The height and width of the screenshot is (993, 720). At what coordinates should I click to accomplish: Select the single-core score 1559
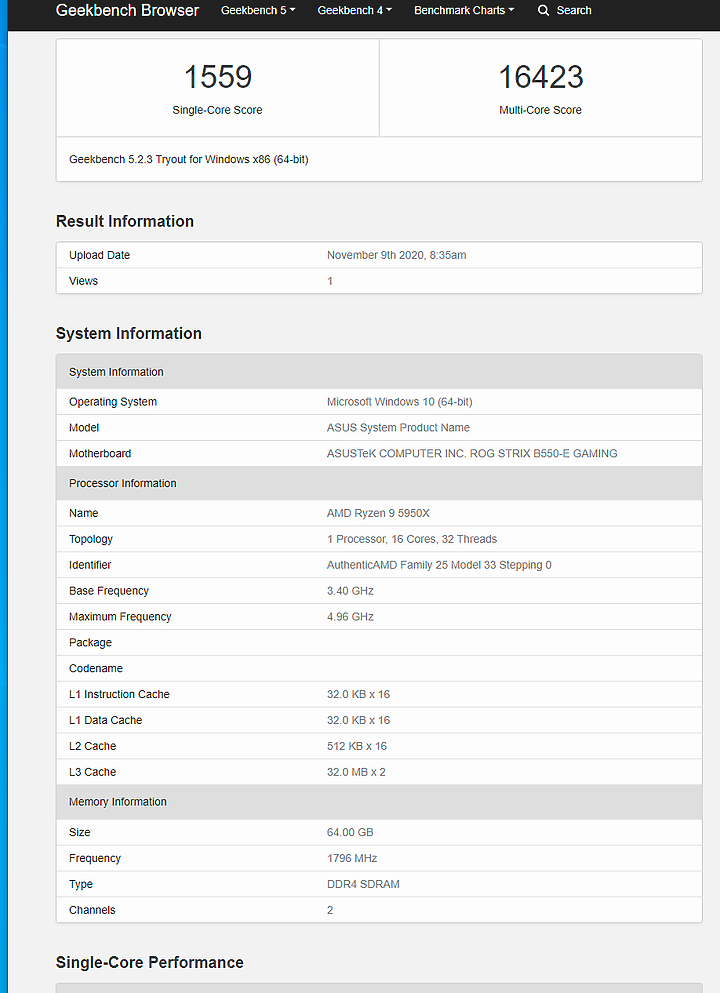(218, 77)
